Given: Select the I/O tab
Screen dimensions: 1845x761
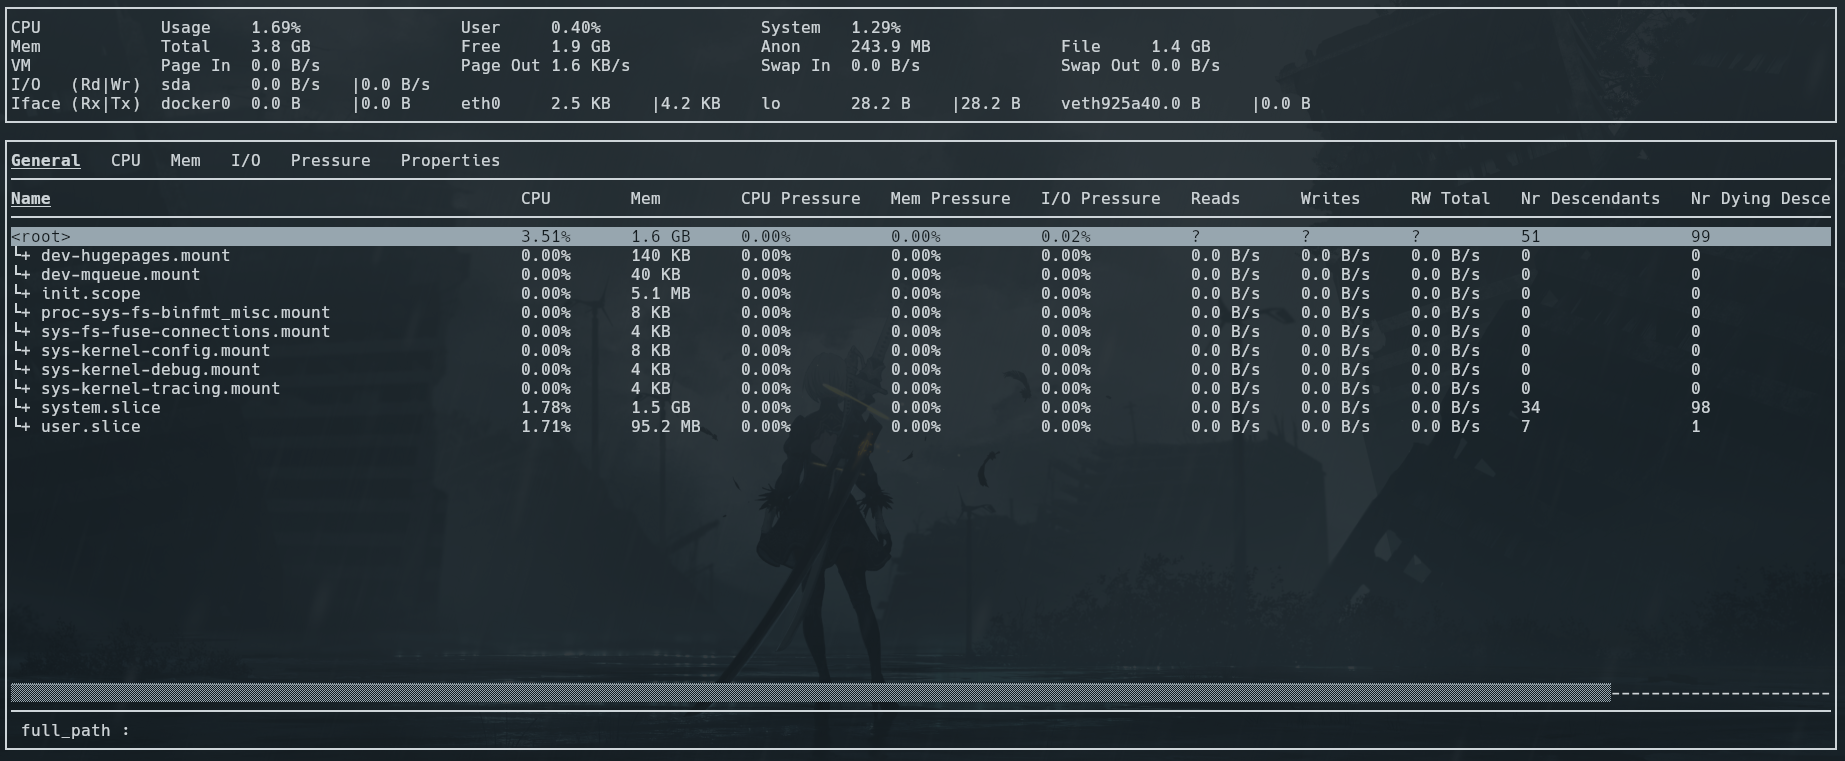Looking at the screenshot, I should click(245, 160).
